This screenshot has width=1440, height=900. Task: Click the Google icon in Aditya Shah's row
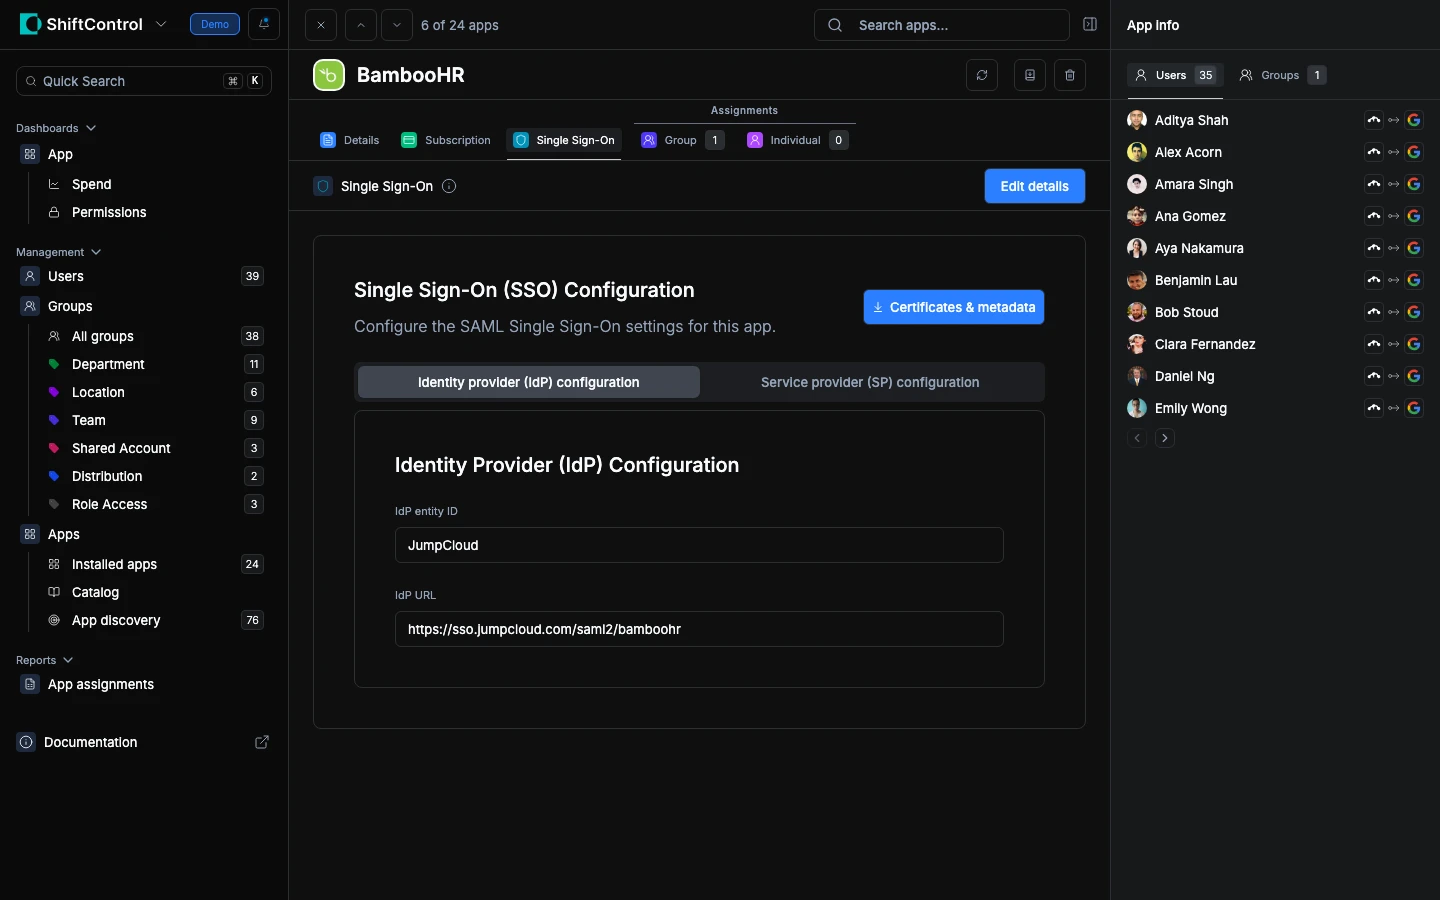[x=1414, y=120]
